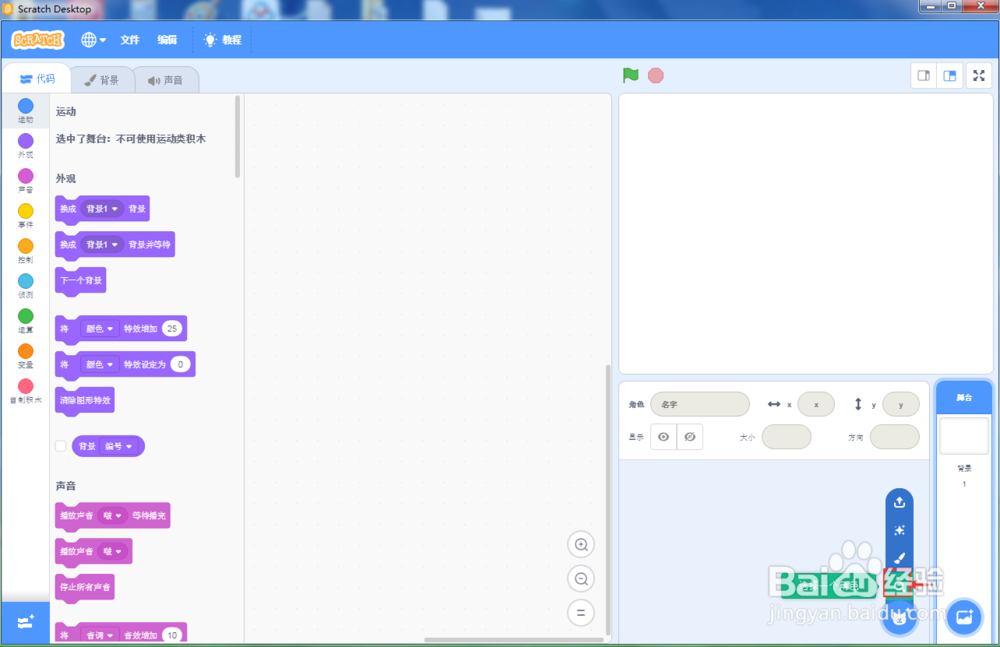Choose a backdrop with the stage panel icon
1000x647 pixels.
(963, 617)
